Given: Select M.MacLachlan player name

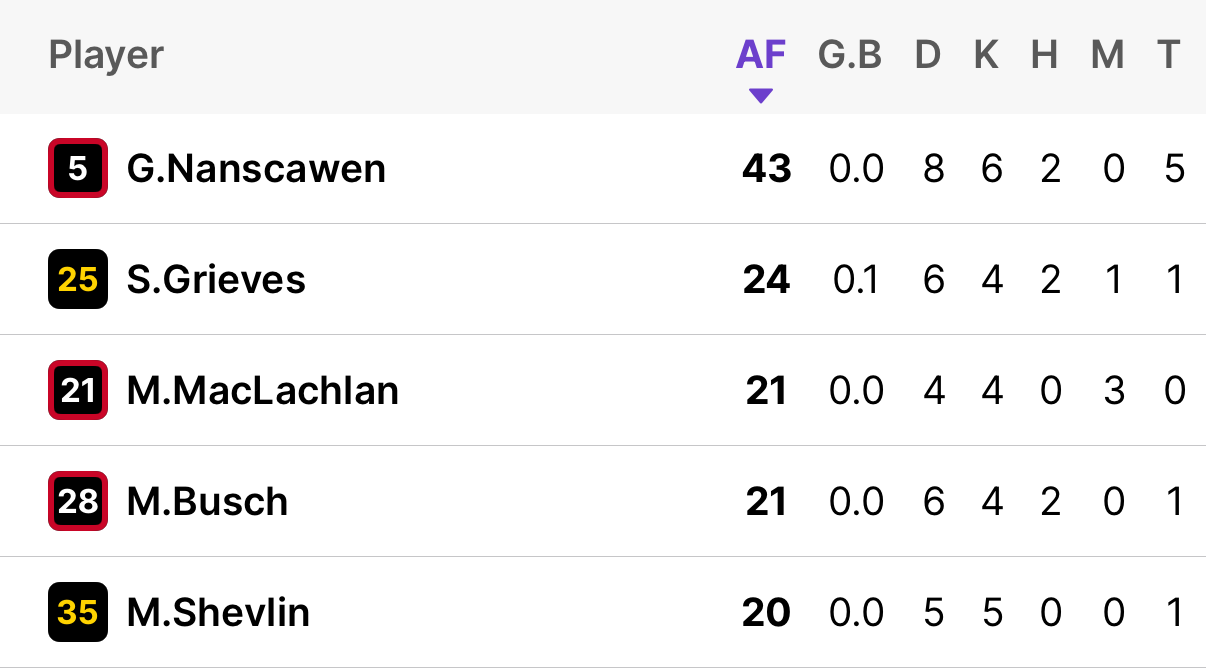Looking at the screenshot, I should pyautogui.click(x=262, y=390).
